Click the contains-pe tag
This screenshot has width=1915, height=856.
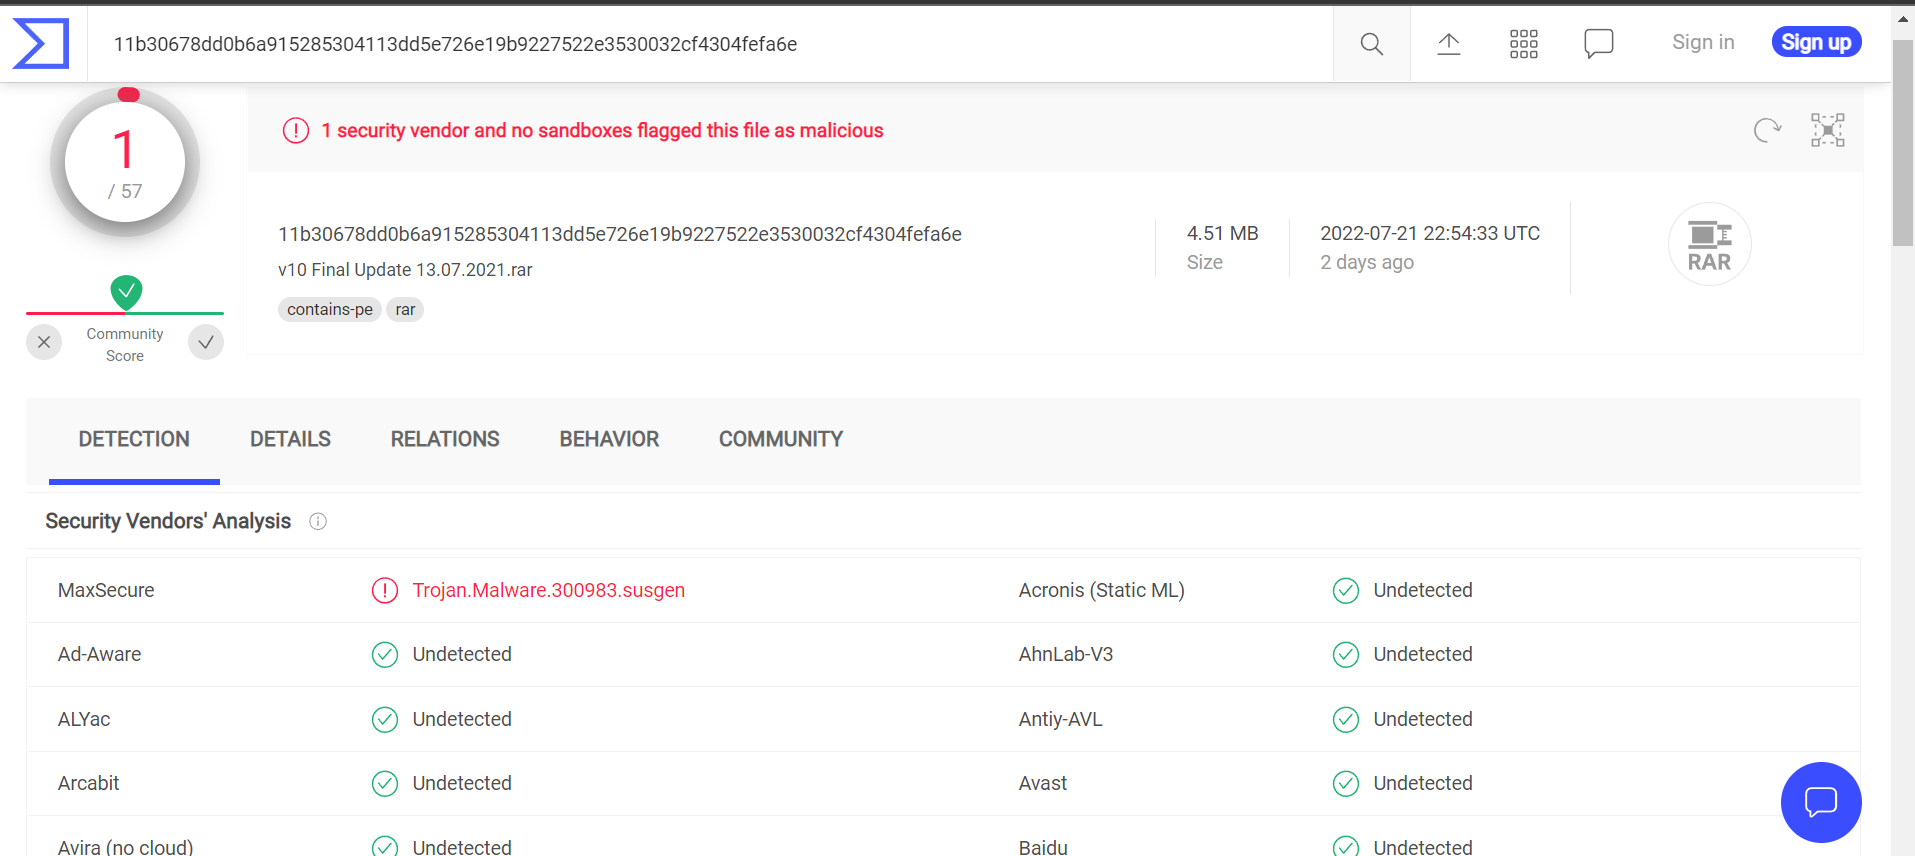tap(330, 310)
